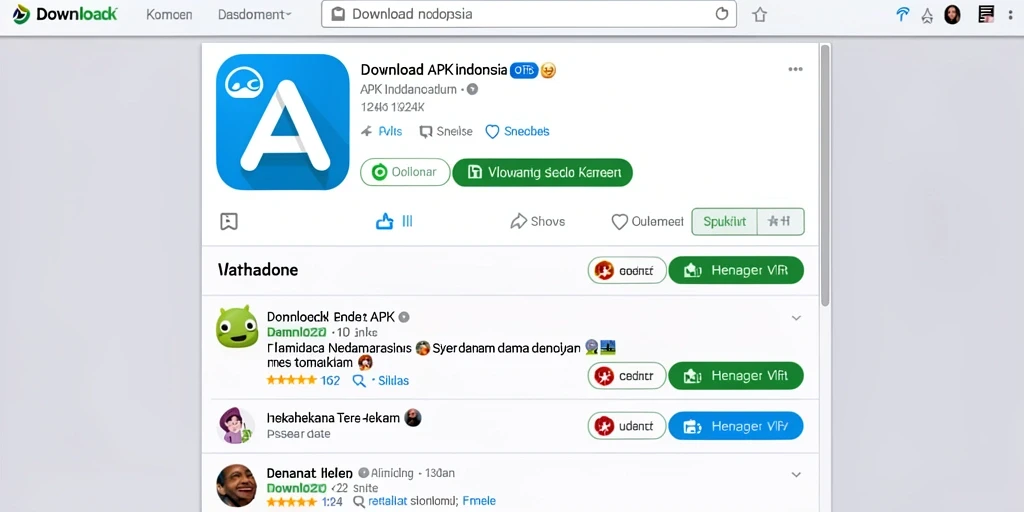
Task: Click the Snelse comment link
Action: click(445, 131)
